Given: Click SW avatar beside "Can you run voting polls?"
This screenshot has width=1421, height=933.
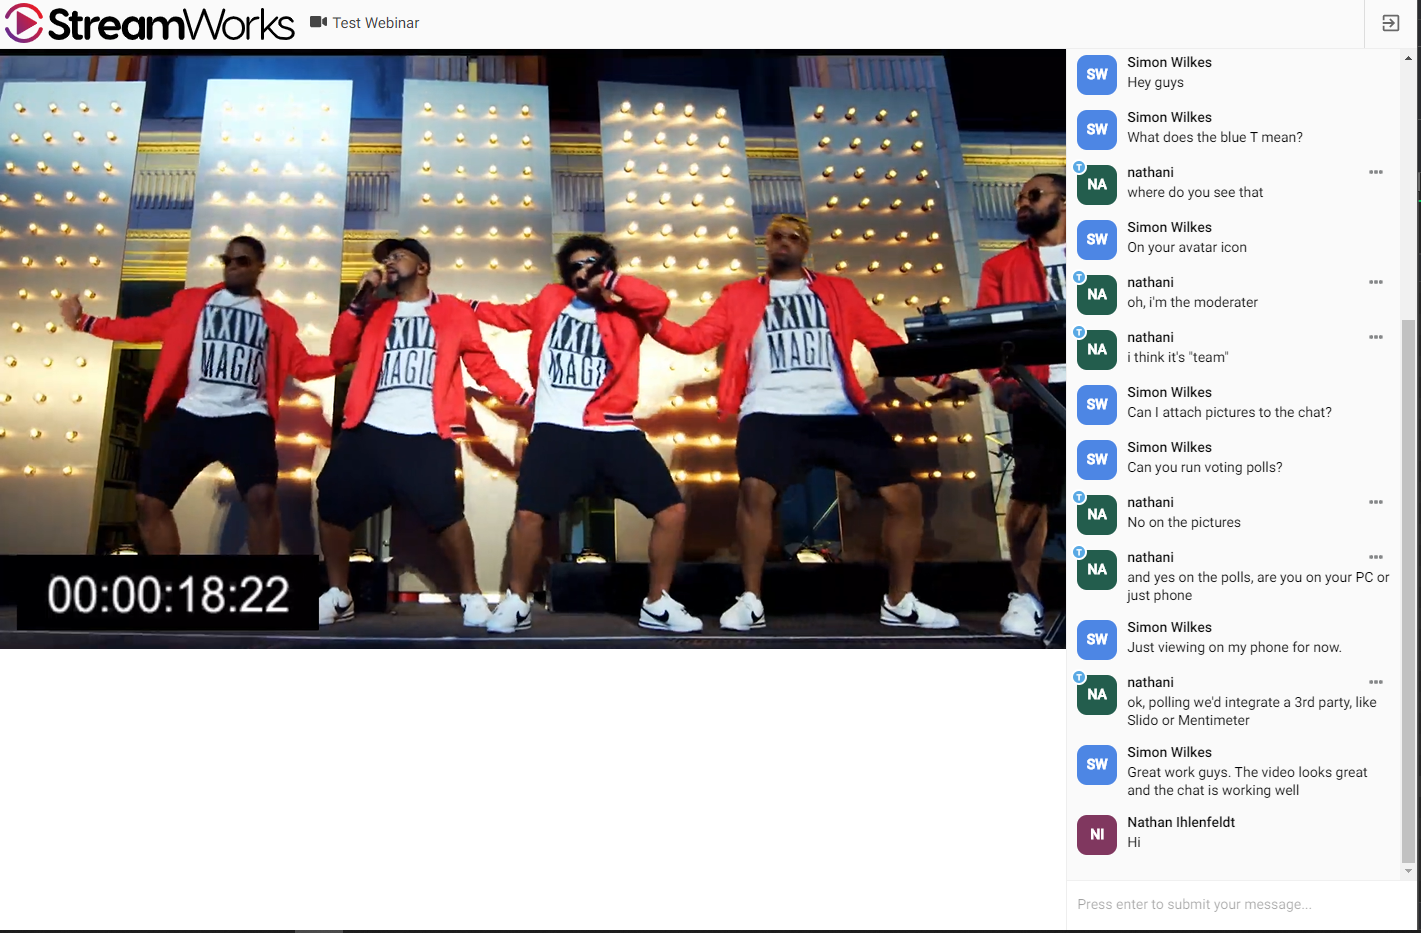Looking at the screenshot, I should click(x=1097, y=459).
